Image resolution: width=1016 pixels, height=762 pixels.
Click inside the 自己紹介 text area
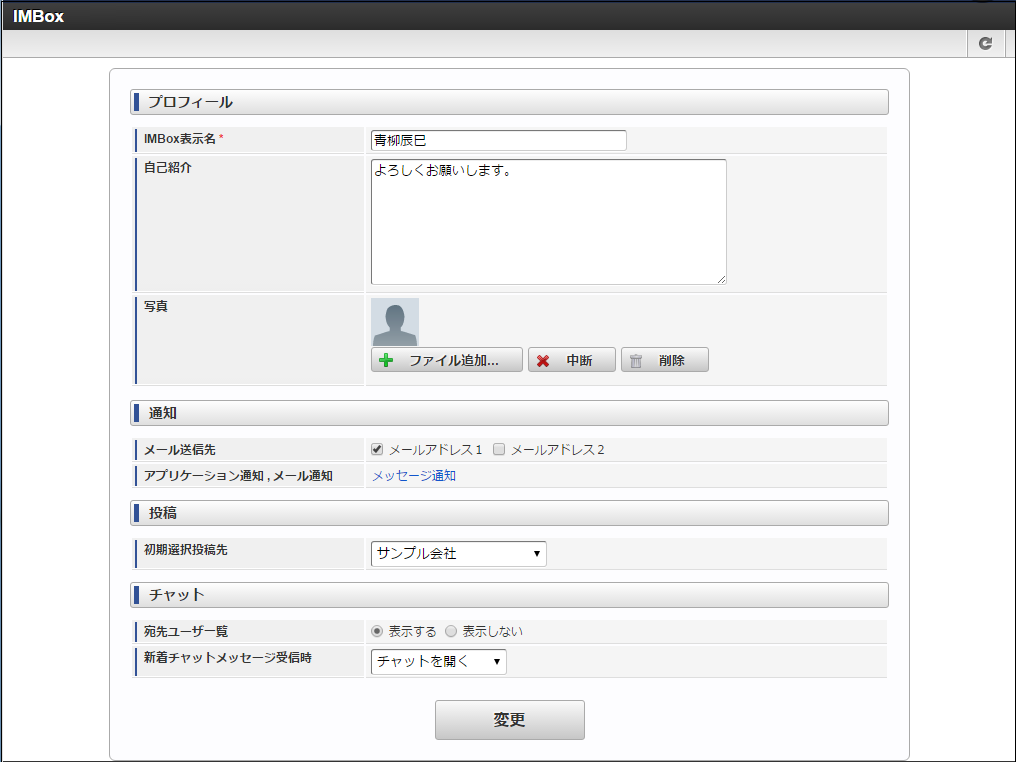coord(549,222)
